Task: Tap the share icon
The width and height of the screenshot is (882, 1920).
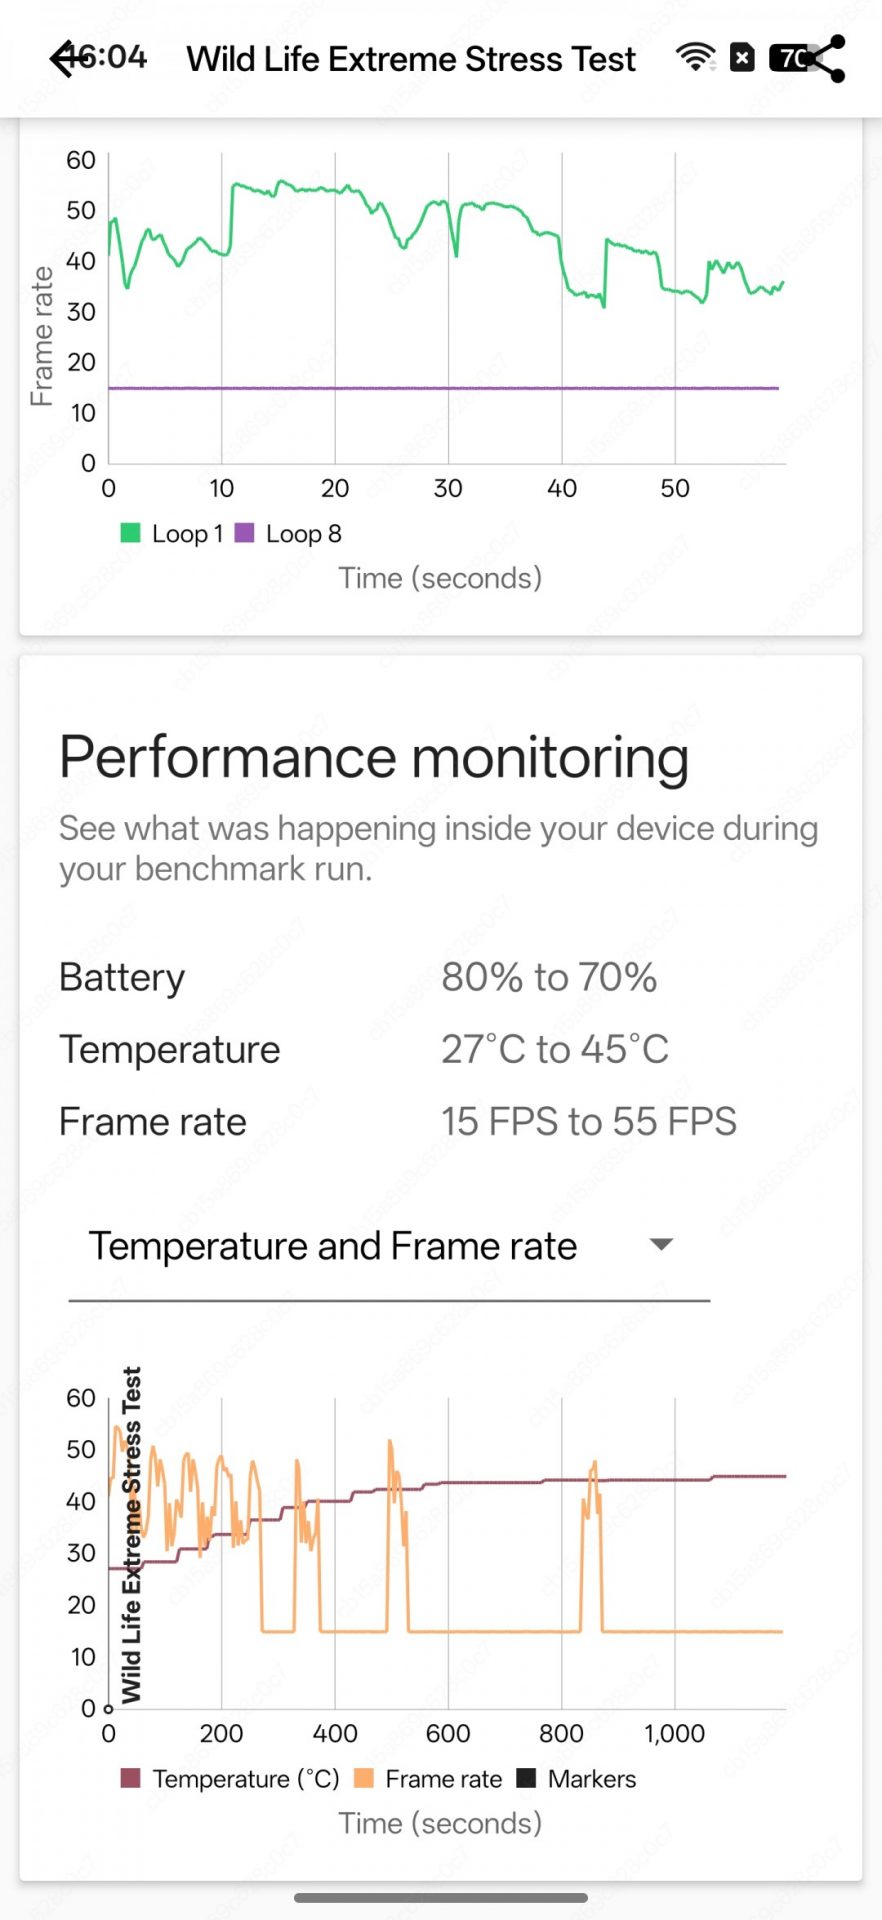Action: pos(828,59)
